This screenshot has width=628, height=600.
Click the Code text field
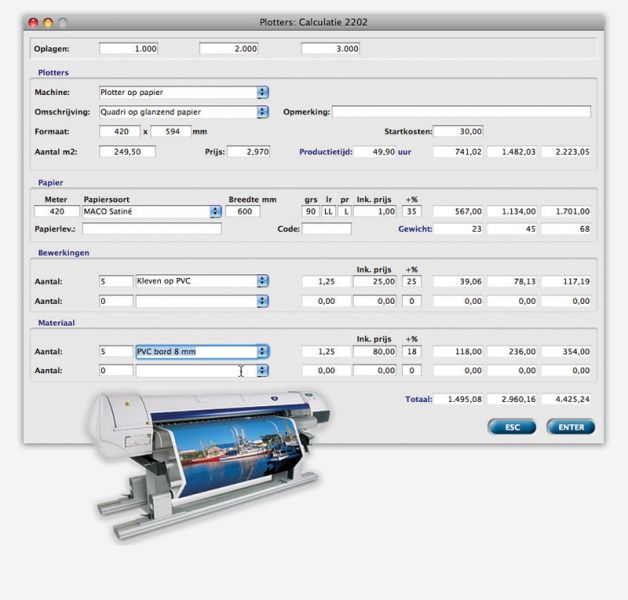pyautogui.click(x=327, y=229)
